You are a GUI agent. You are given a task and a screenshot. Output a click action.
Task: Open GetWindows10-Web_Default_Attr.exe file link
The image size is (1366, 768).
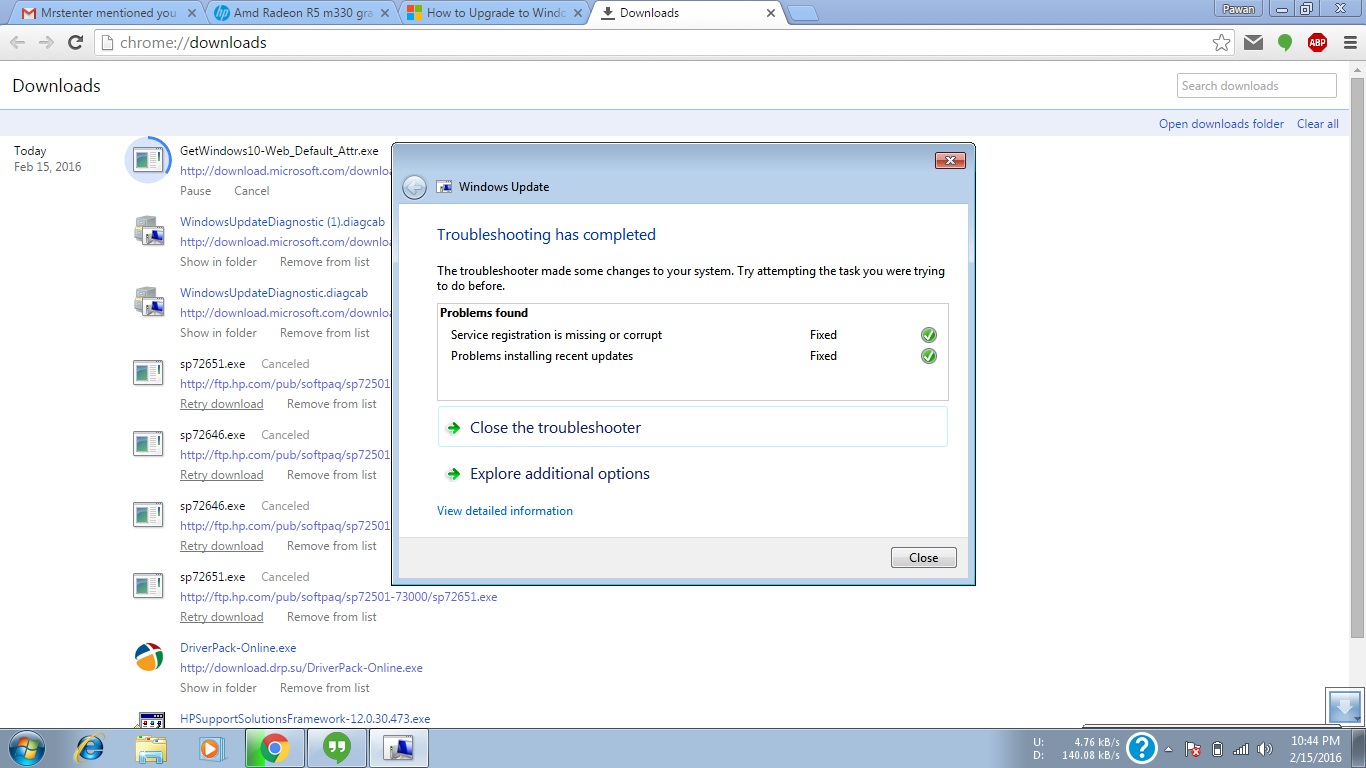pyautogui.click(x=279, y=151)
